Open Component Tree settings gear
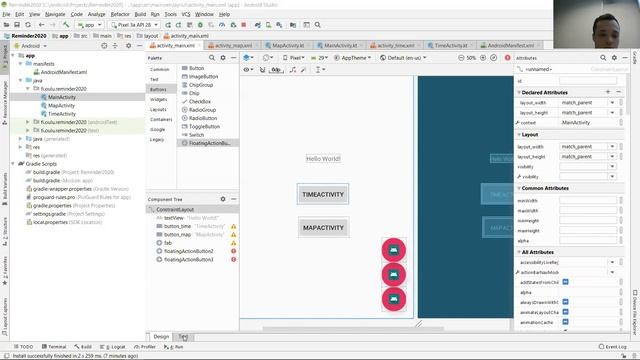 pos(223,199)
